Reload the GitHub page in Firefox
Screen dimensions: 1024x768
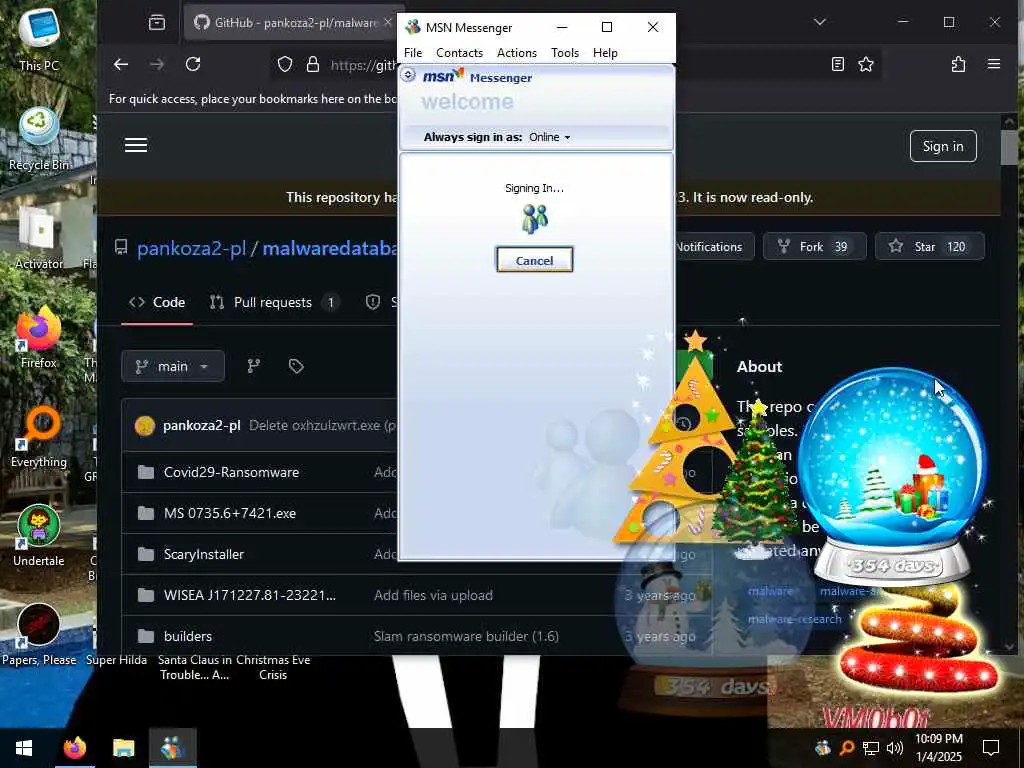[193, 64]
